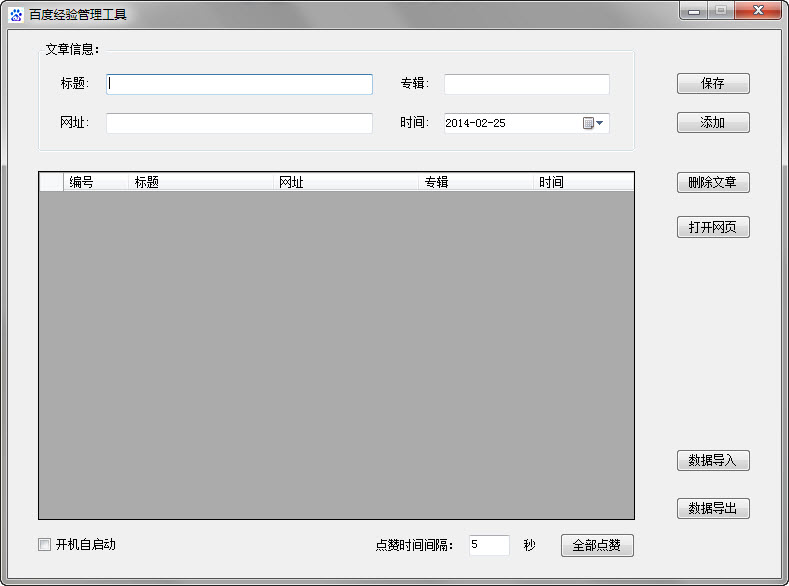This screenshot has height=586, width=789.
Task: Click the 数据导出 button
Action: pyautogui.click(x=713, y=508)
